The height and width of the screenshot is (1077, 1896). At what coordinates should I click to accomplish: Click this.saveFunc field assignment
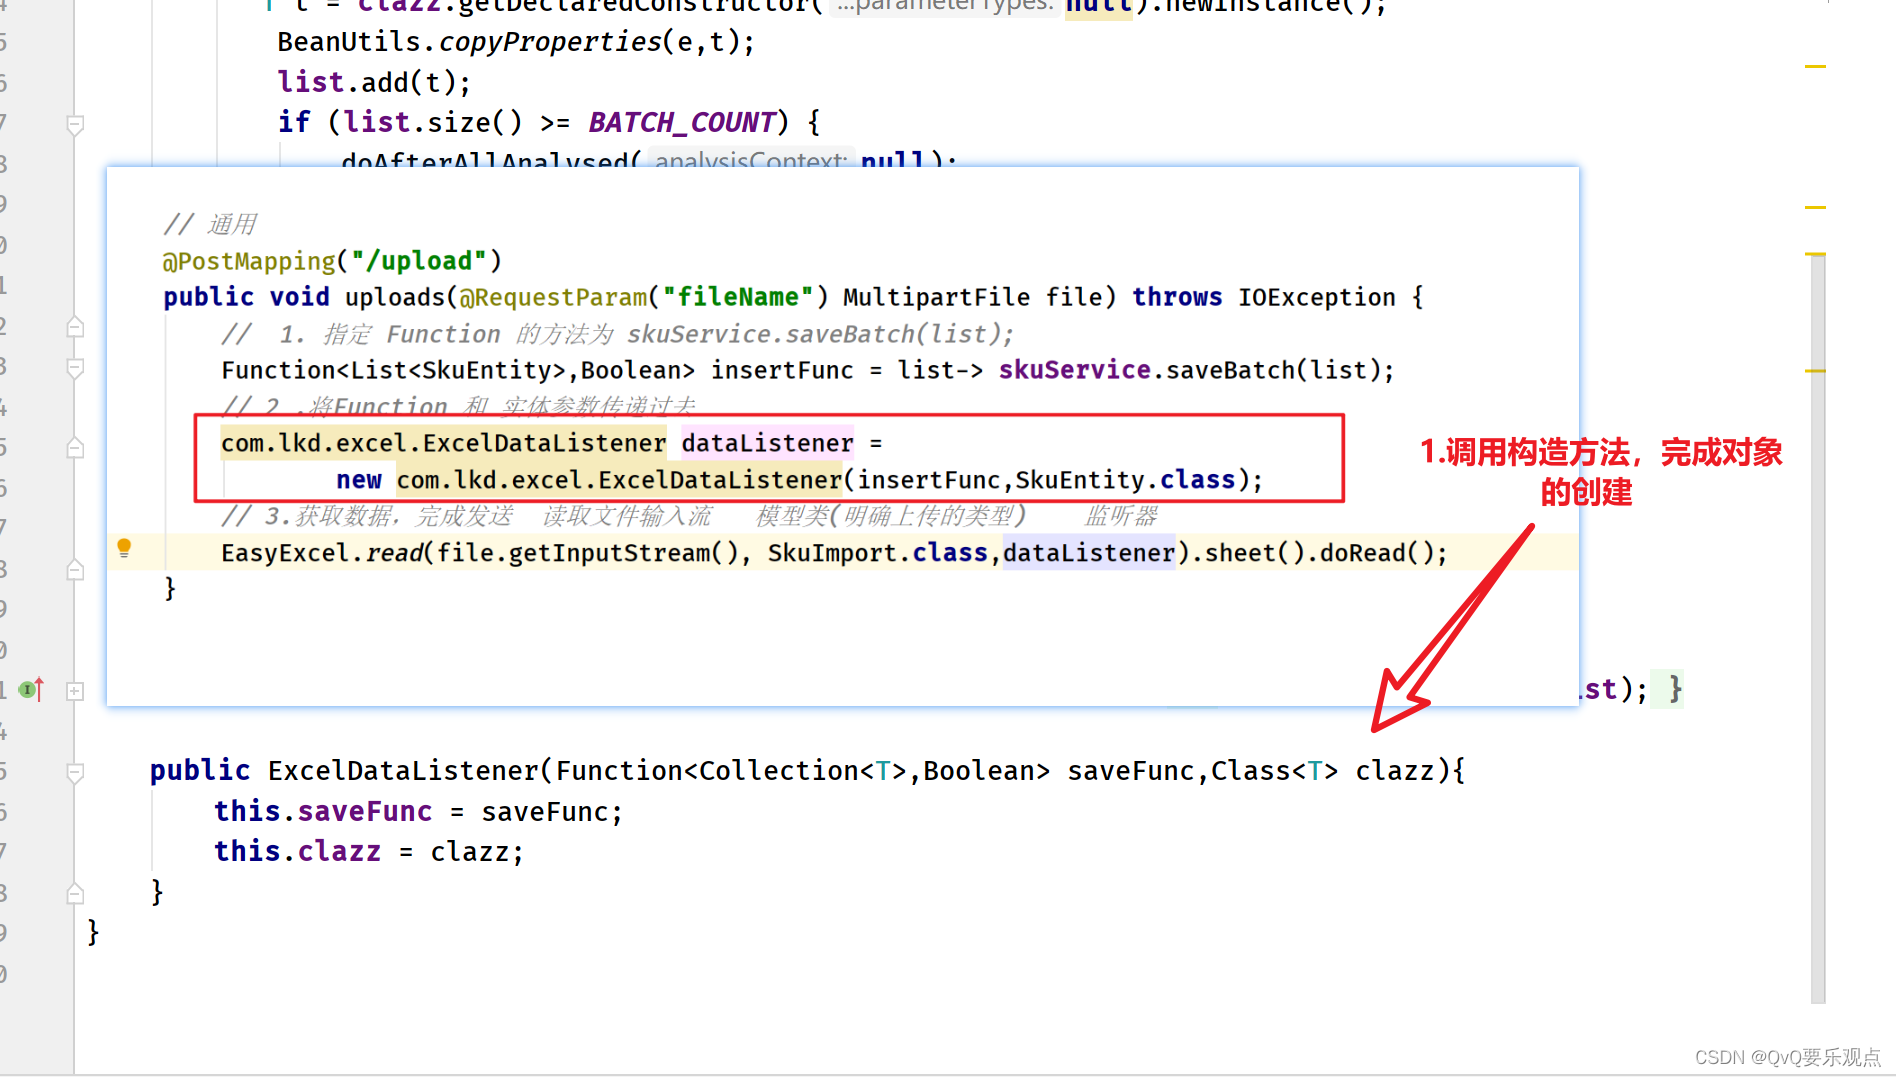[323, 811]
